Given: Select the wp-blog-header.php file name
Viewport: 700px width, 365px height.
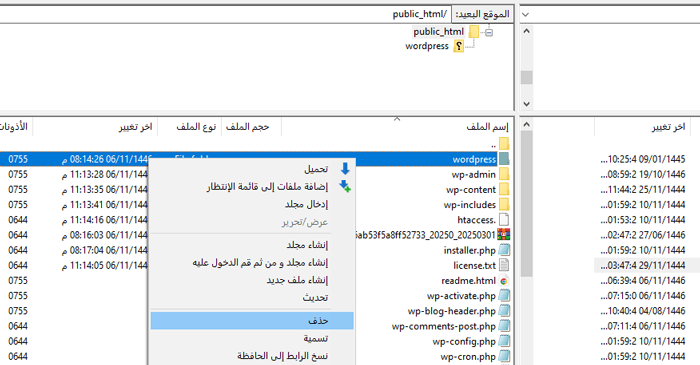Looking at the screenshot, I should [452, 311].
